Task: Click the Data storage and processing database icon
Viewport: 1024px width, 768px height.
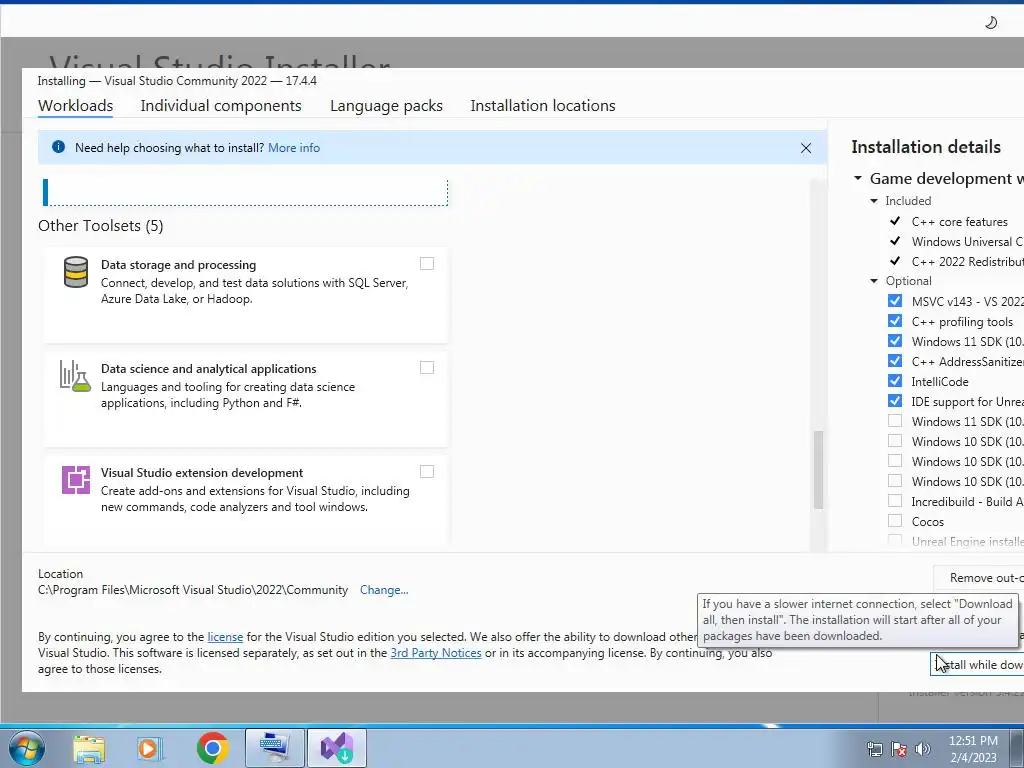Action: [76, 272]
